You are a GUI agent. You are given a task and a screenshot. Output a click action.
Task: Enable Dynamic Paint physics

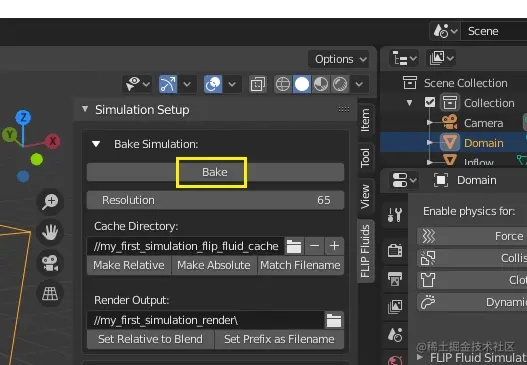point(472,302)
